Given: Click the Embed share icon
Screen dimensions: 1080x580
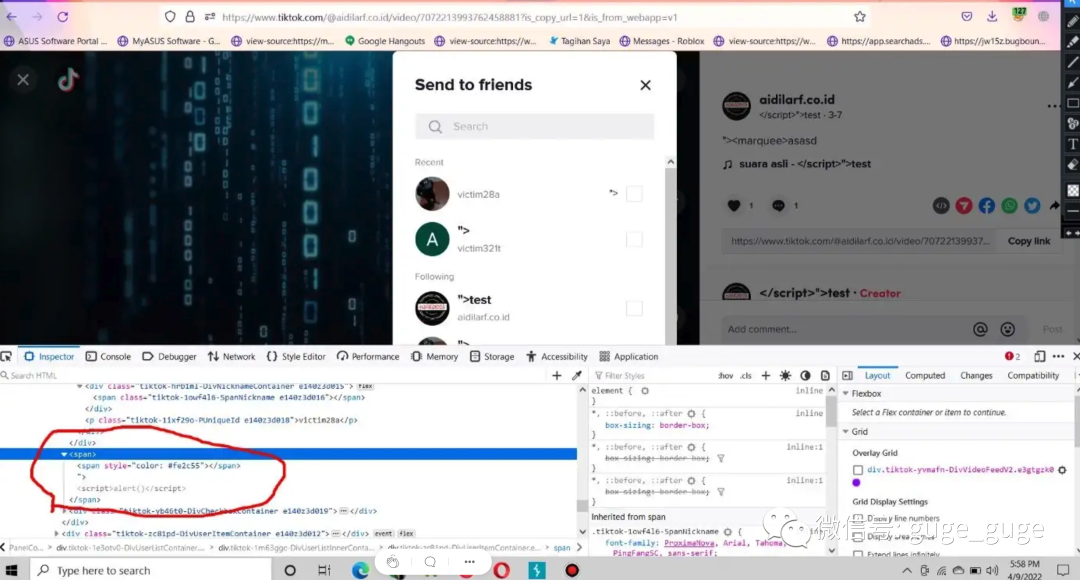Looking at the screenshot, I should [x=941, y=205].
